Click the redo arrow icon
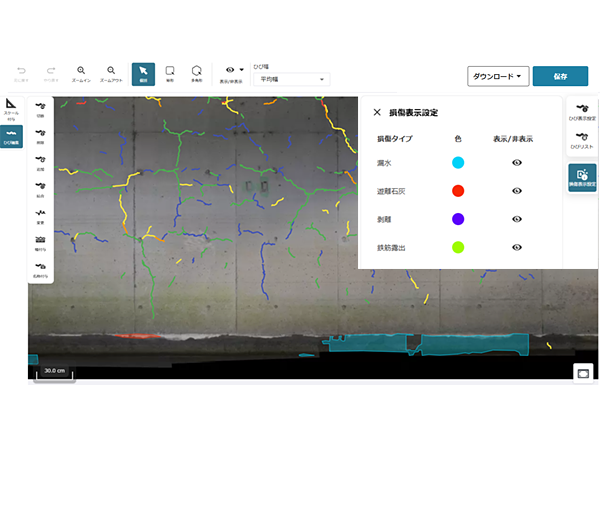Viewport: 600px width, 520px height. pos(51,71)
